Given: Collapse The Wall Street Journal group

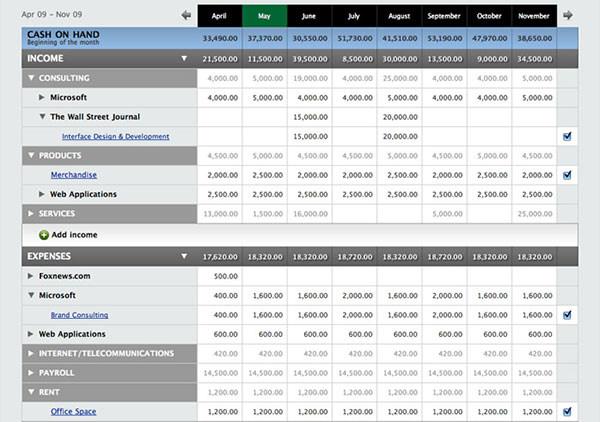Looking at the screenshot, I should coord(42,117).
